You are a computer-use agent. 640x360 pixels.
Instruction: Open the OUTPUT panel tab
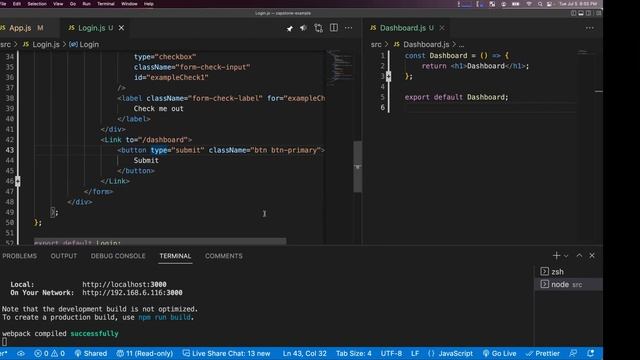click(64, 256)
